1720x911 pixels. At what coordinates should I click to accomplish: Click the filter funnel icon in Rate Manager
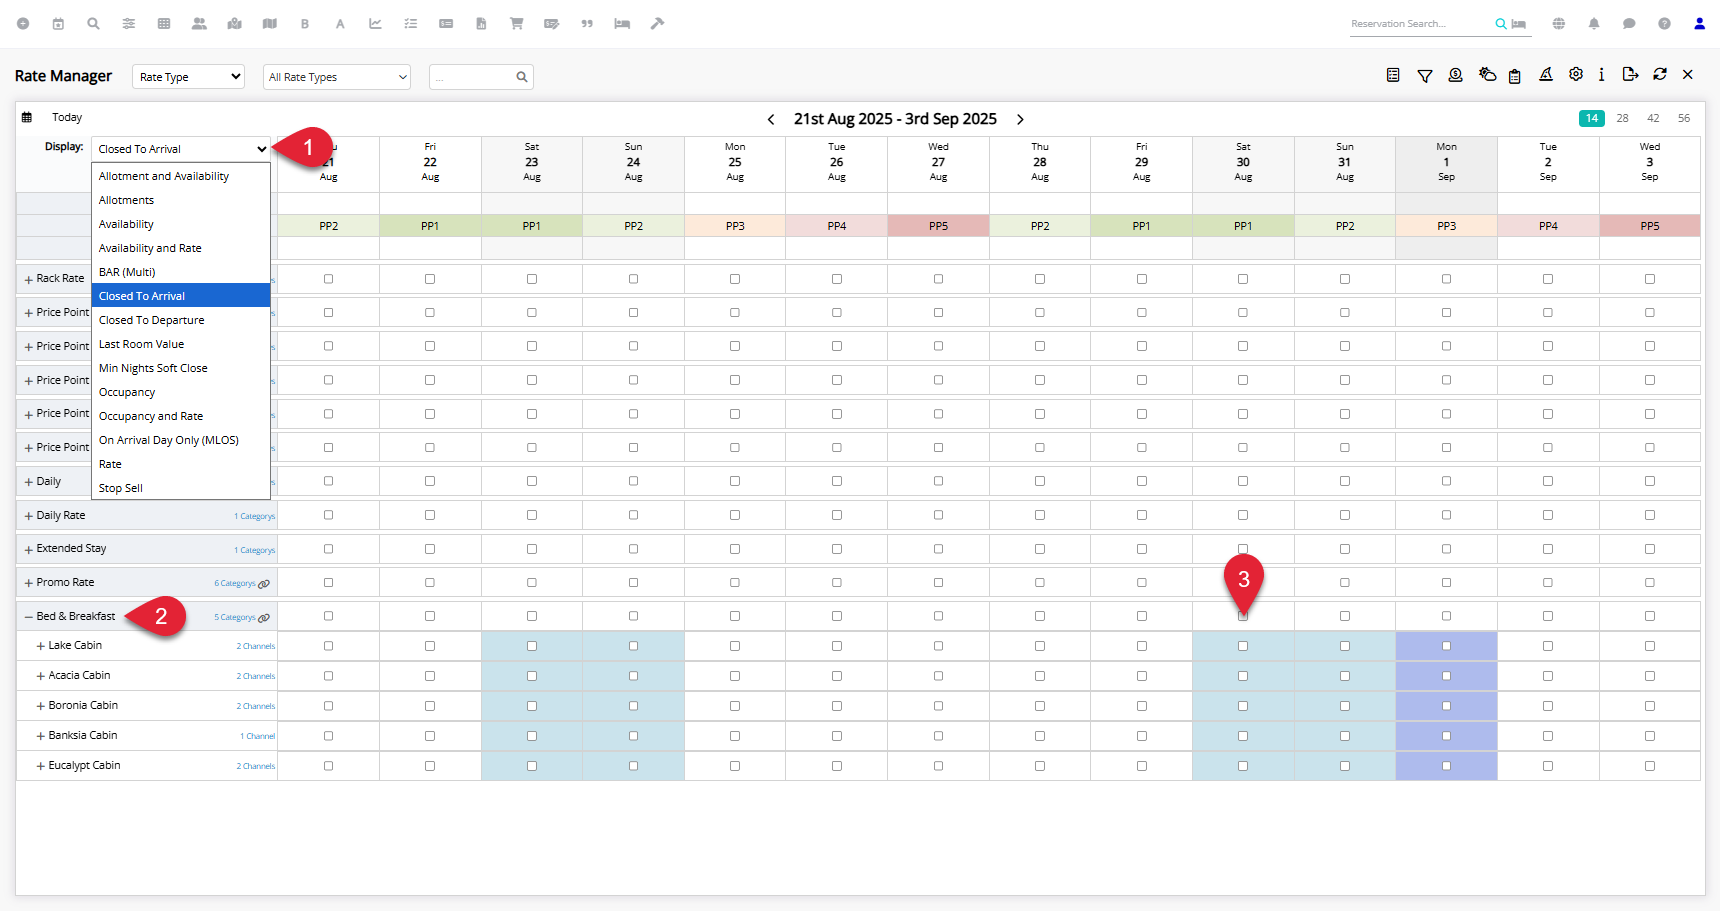click(1425, 75)
